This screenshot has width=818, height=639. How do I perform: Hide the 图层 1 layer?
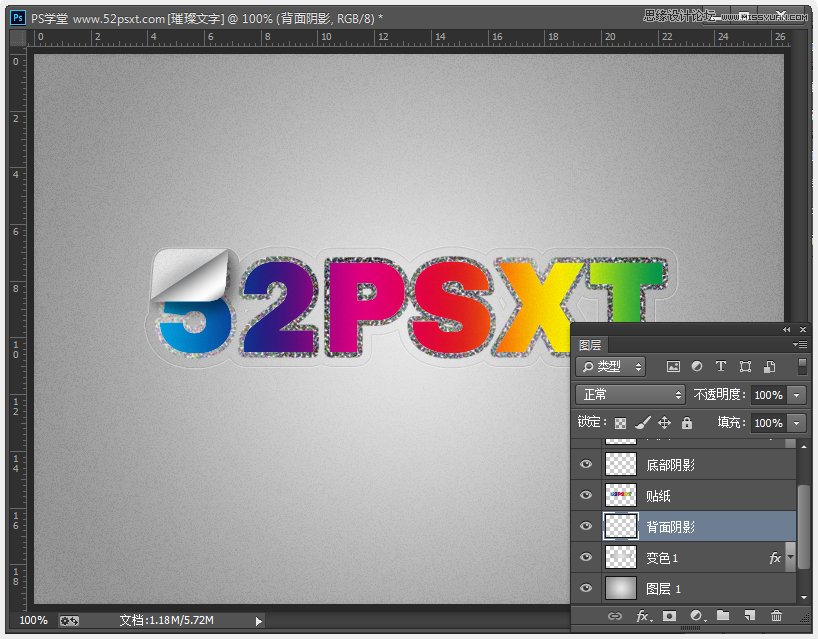(x=586, y=588)
